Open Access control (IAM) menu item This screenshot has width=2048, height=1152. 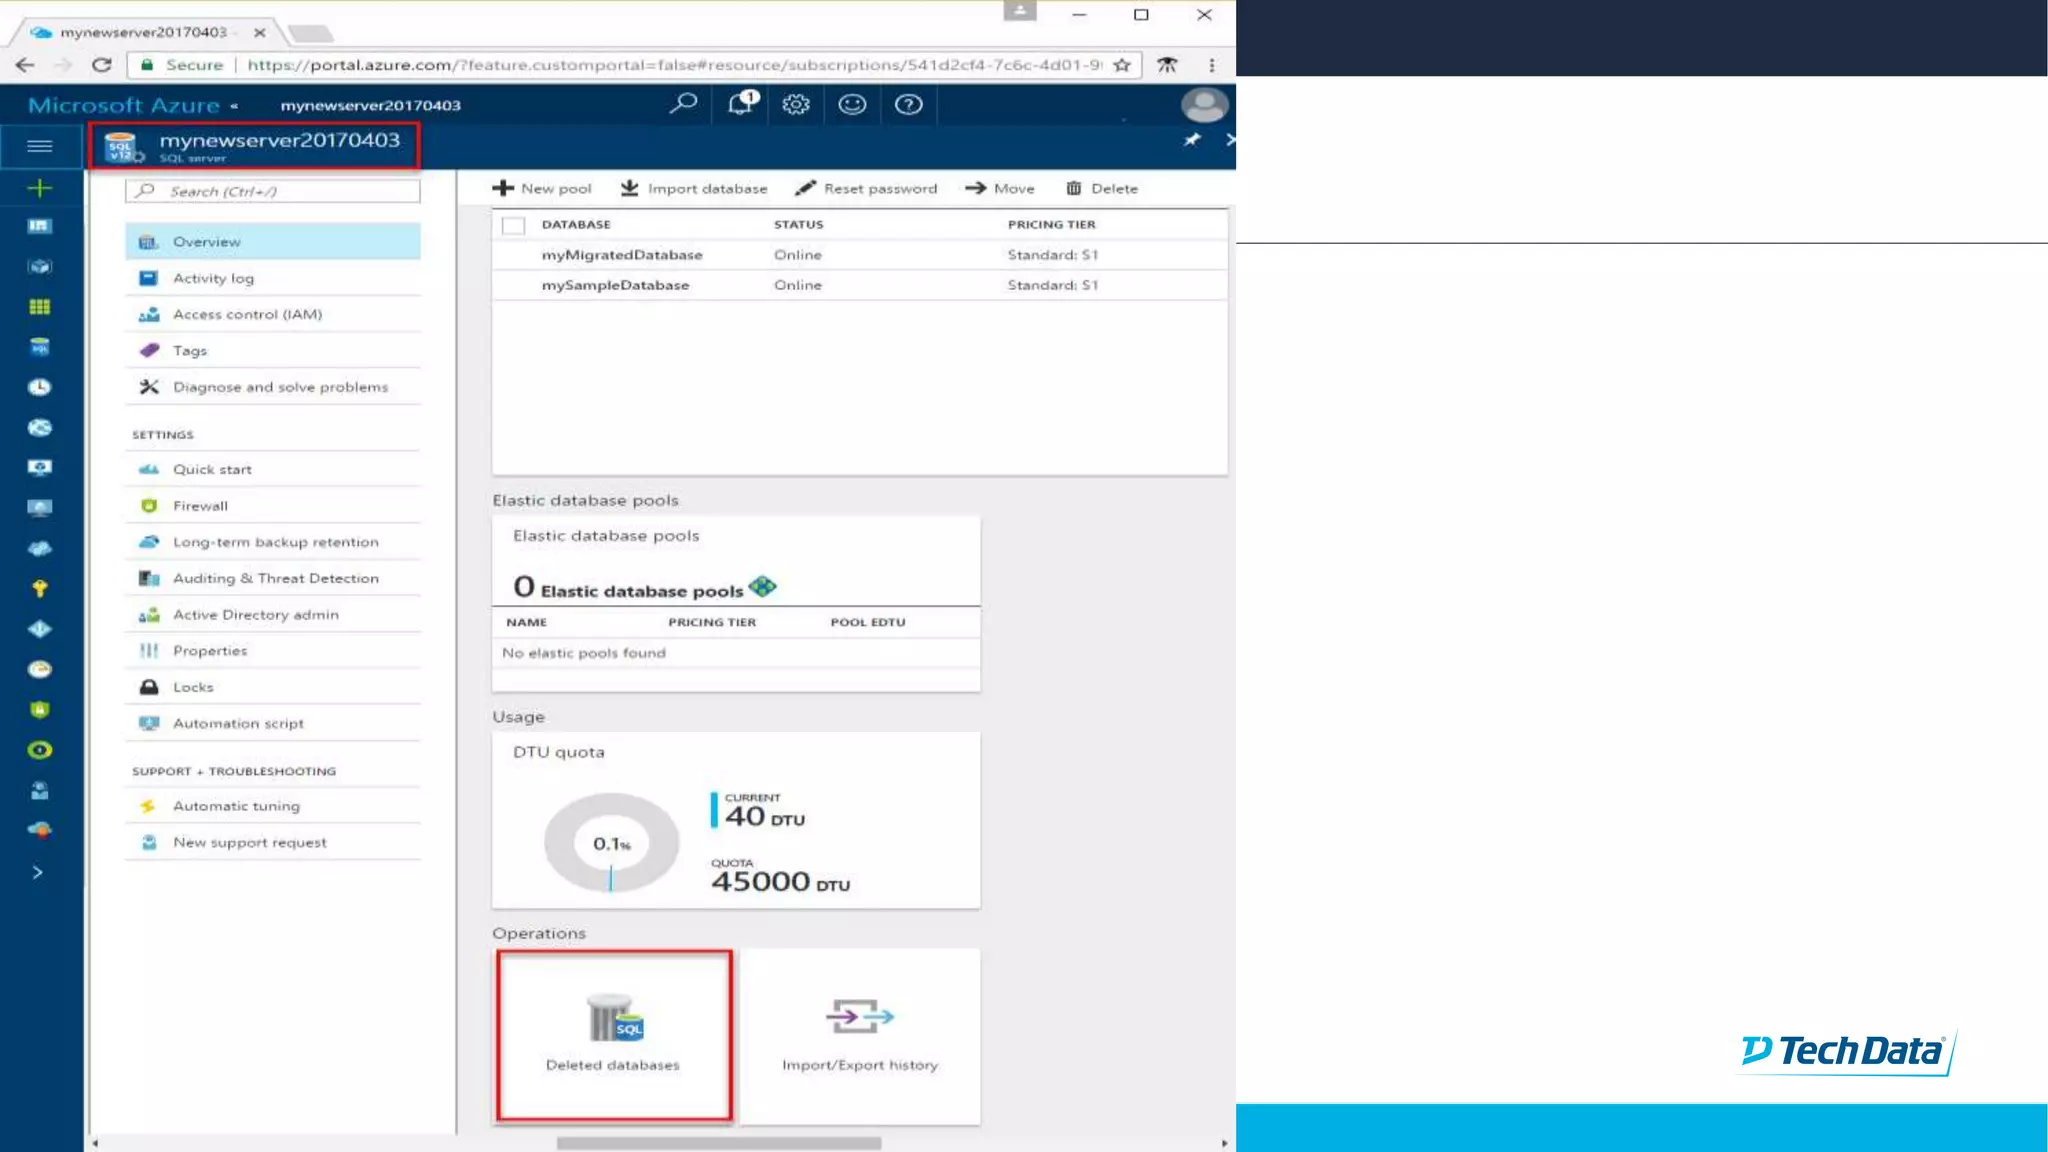[273, 314]
